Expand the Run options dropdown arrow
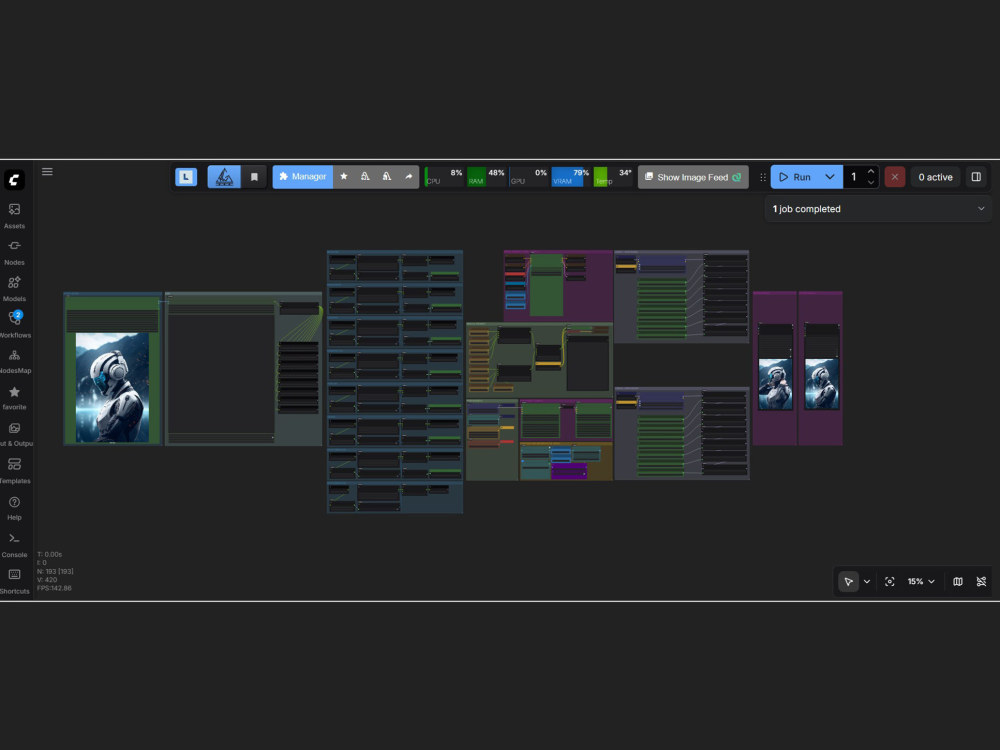The image size is (1000, 750). pos(830,177)
